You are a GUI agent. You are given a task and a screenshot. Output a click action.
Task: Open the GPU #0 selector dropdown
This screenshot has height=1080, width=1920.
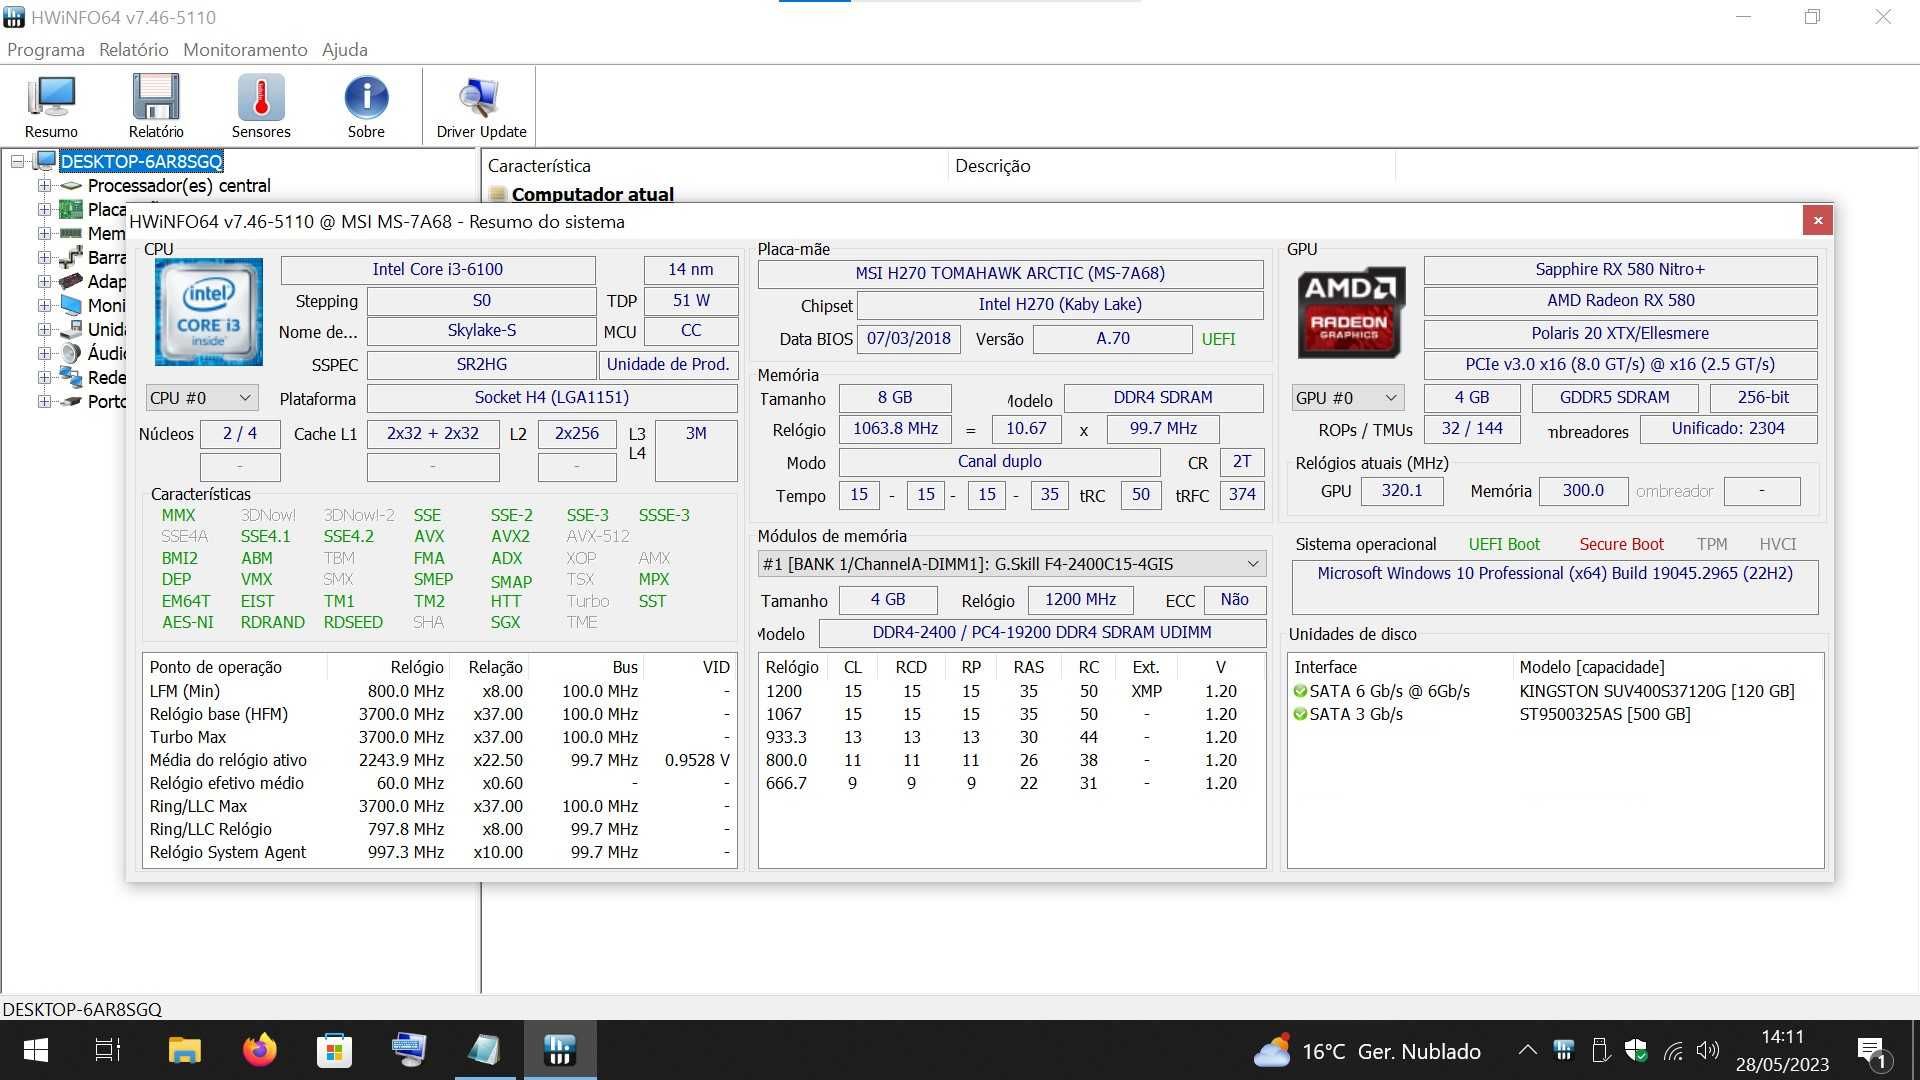click(1347, 398)
